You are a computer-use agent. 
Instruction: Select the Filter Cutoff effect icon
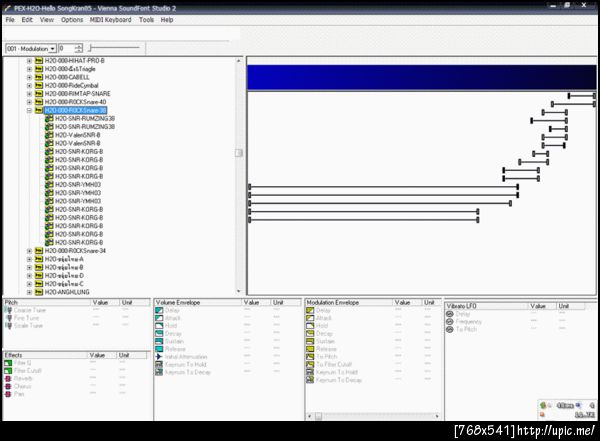pos(8,371)
